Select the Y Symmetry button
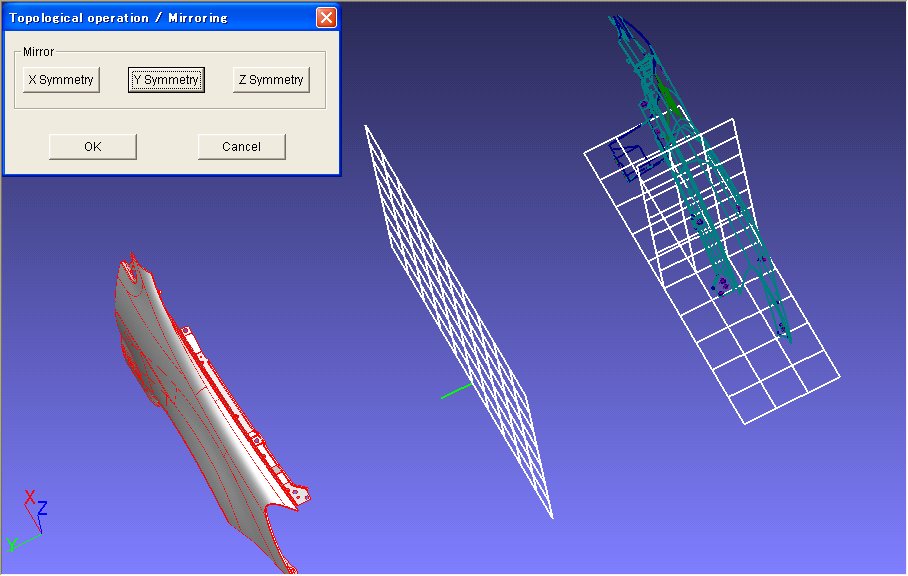The image size is (908, 576). (x=166, y=80)
